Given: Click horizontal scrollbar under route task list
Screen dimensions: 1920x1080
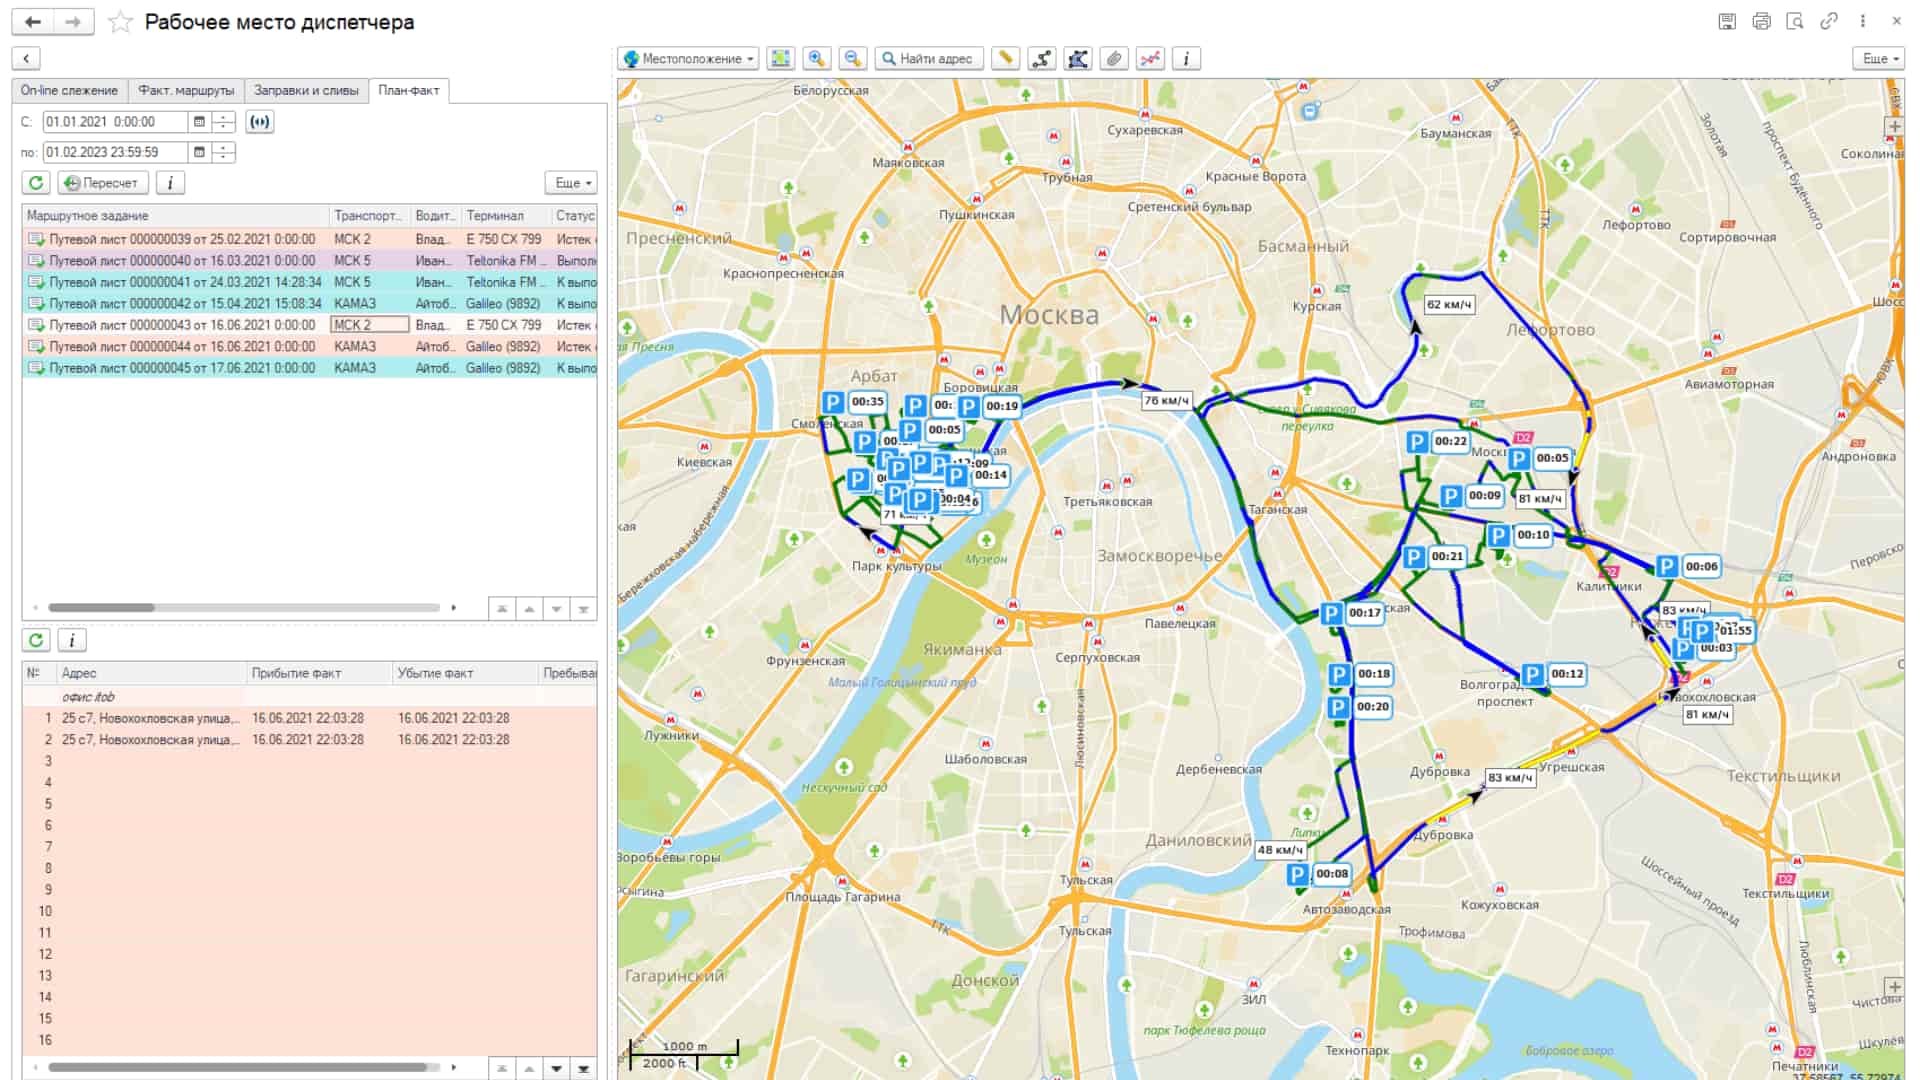Looking at the screenshot, I should coord(244,607).
